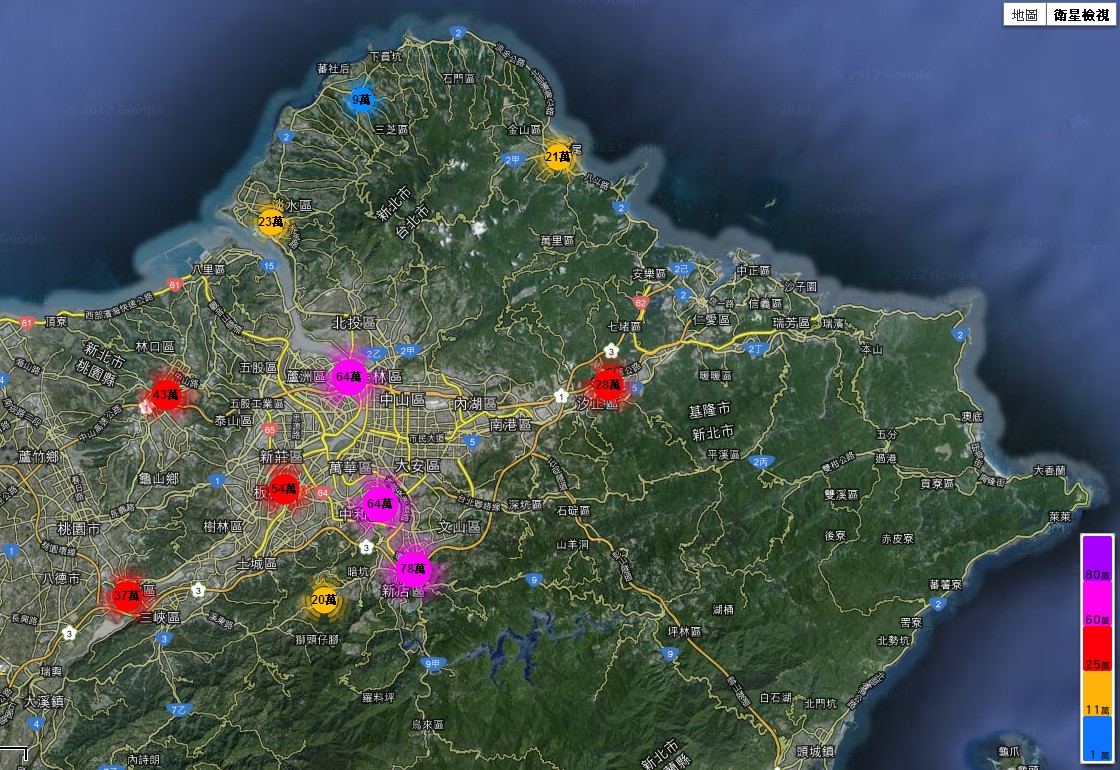
Task: Click the red 28萬 marker near 汐止區
Action: [x=608, y=384]
